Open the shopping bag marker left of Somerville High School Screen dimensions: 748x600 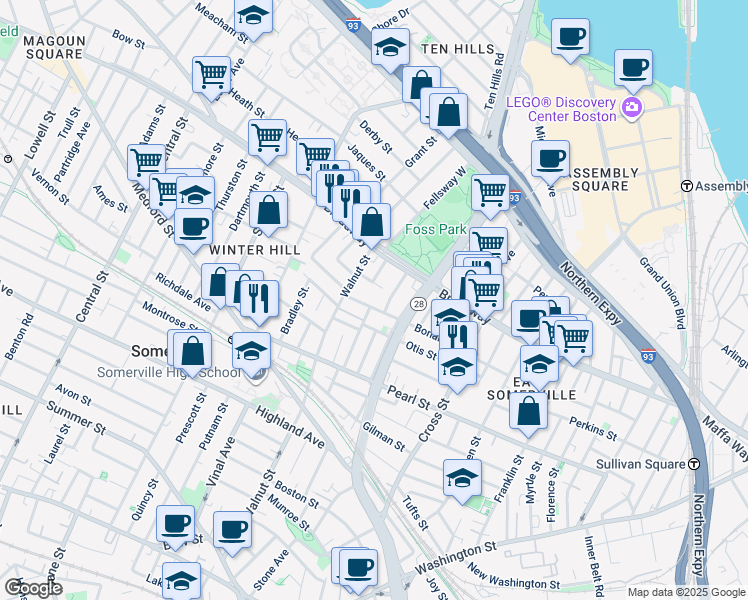[x=193, y=352]
